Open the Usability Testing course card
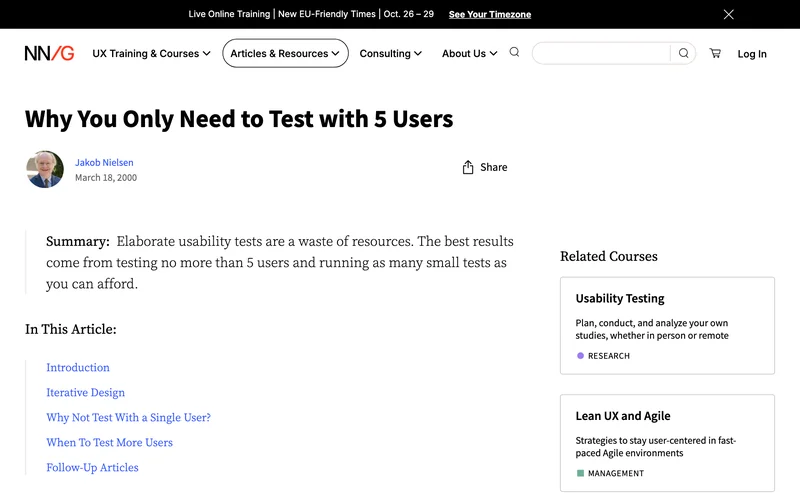Viewport: 800px width, 500px height. 667,326
